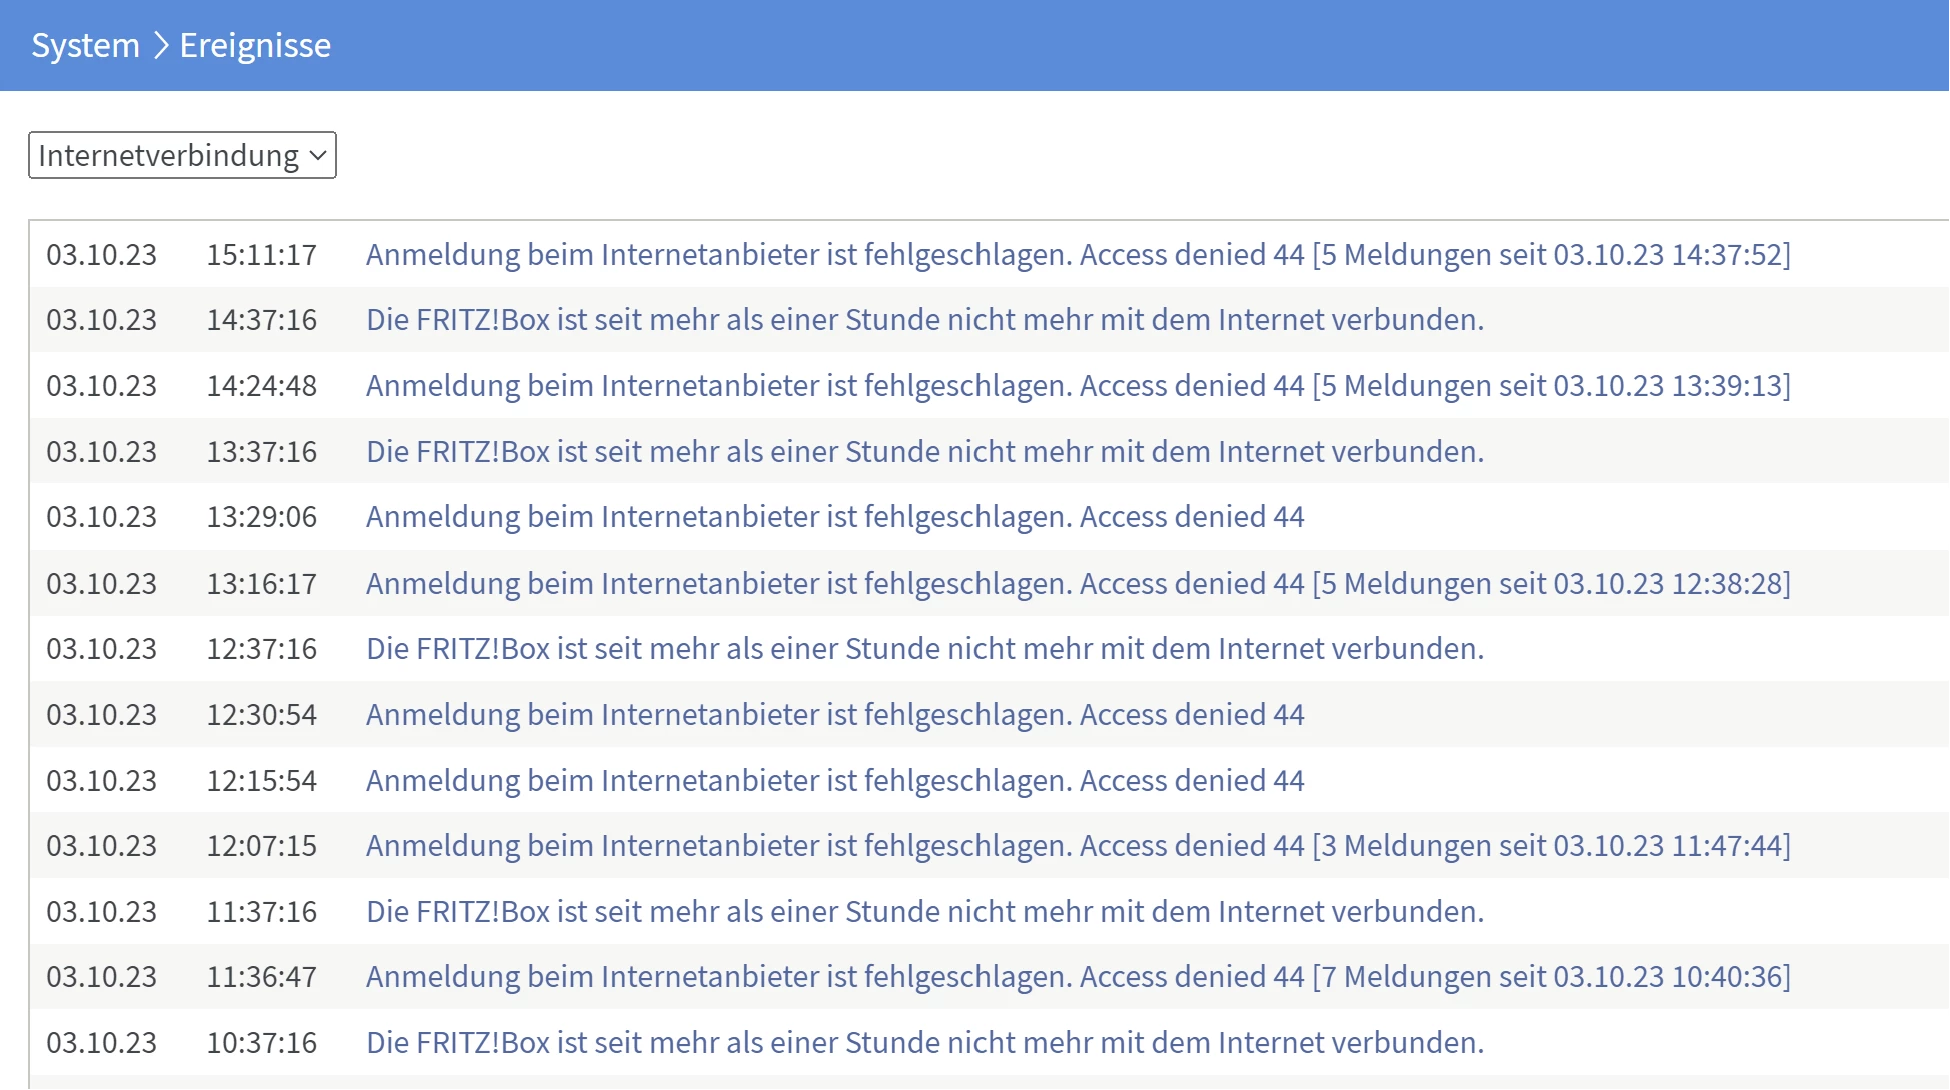Select the 11:37:16 FRITZ!Box message

pyautogui.click(x=924, y=912)
